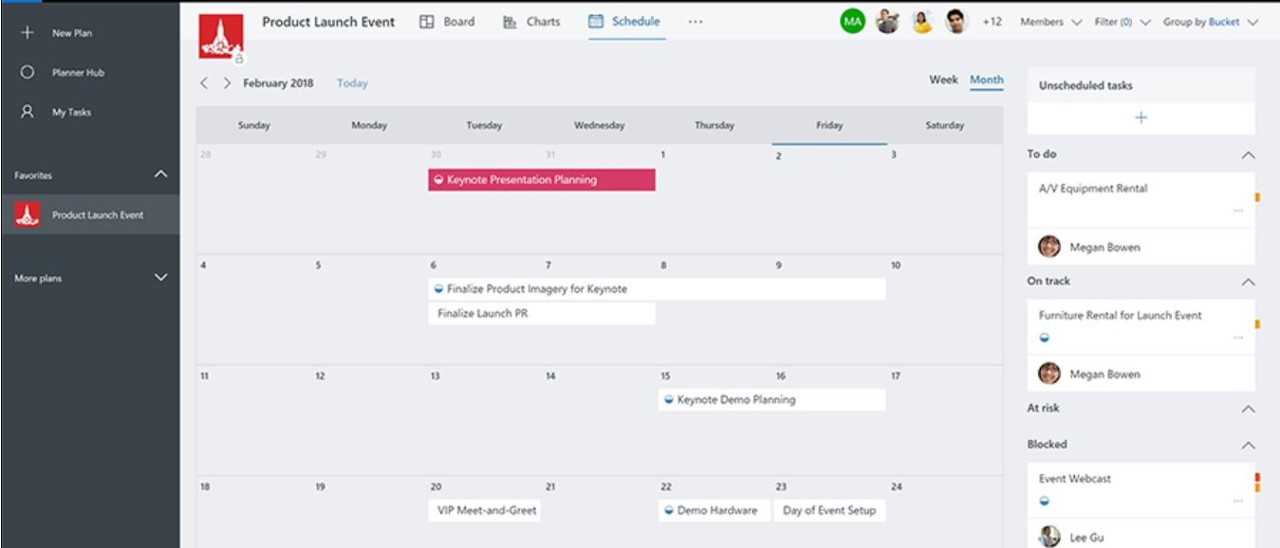
Task: Click the green MA member avatar
Action: point(852,21)
